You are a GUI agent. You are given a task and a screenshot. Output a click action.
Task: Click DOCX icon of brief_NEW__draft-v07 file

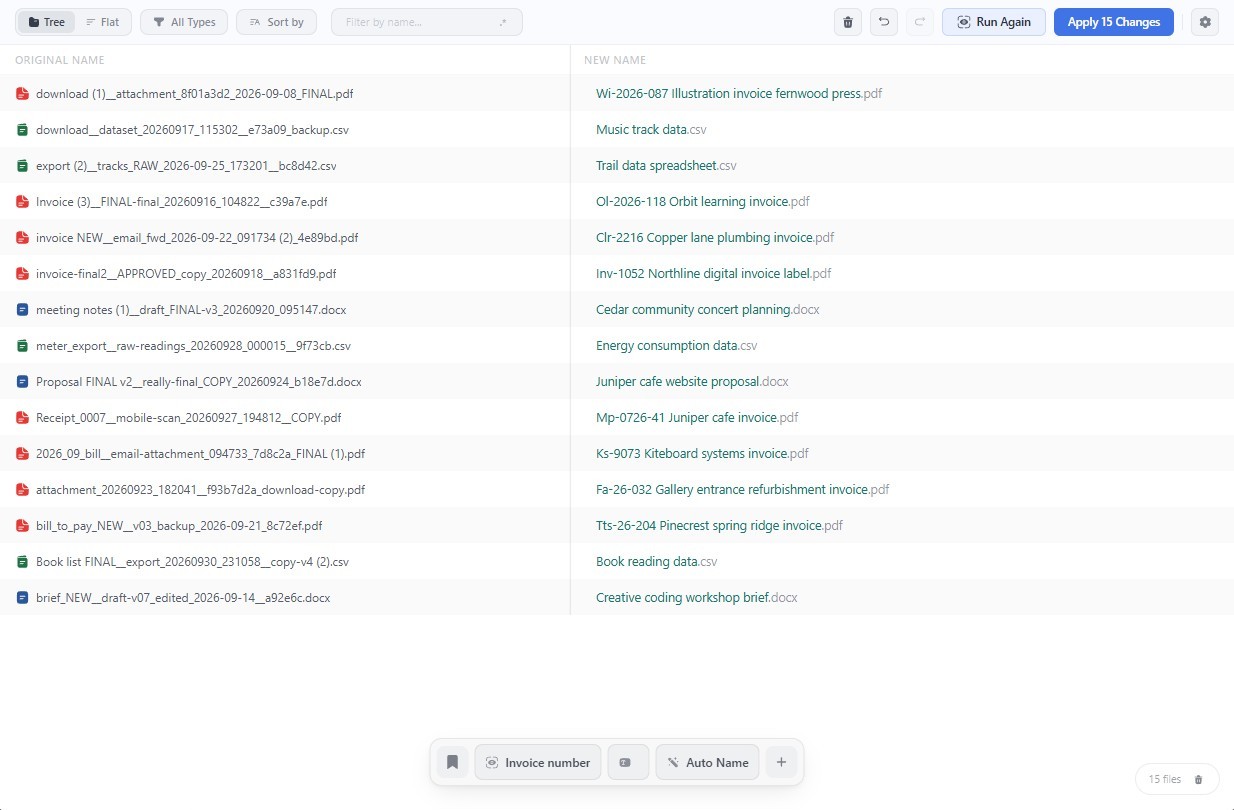pyautogui.click(x=22, y=598)
